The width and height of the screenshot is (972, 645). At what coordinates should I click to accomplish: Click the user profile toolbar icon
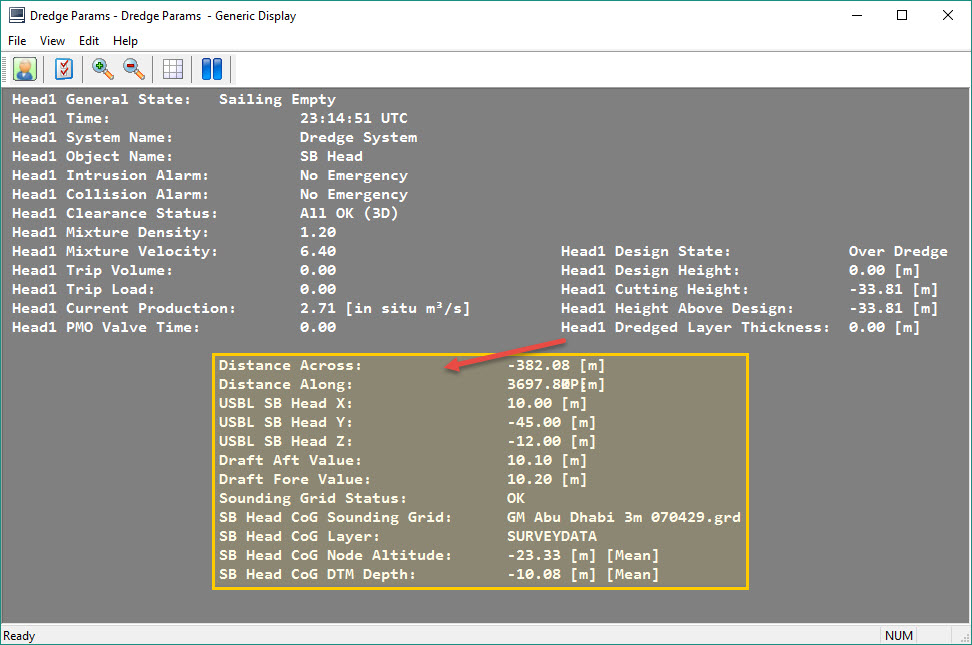pos(25,69)
